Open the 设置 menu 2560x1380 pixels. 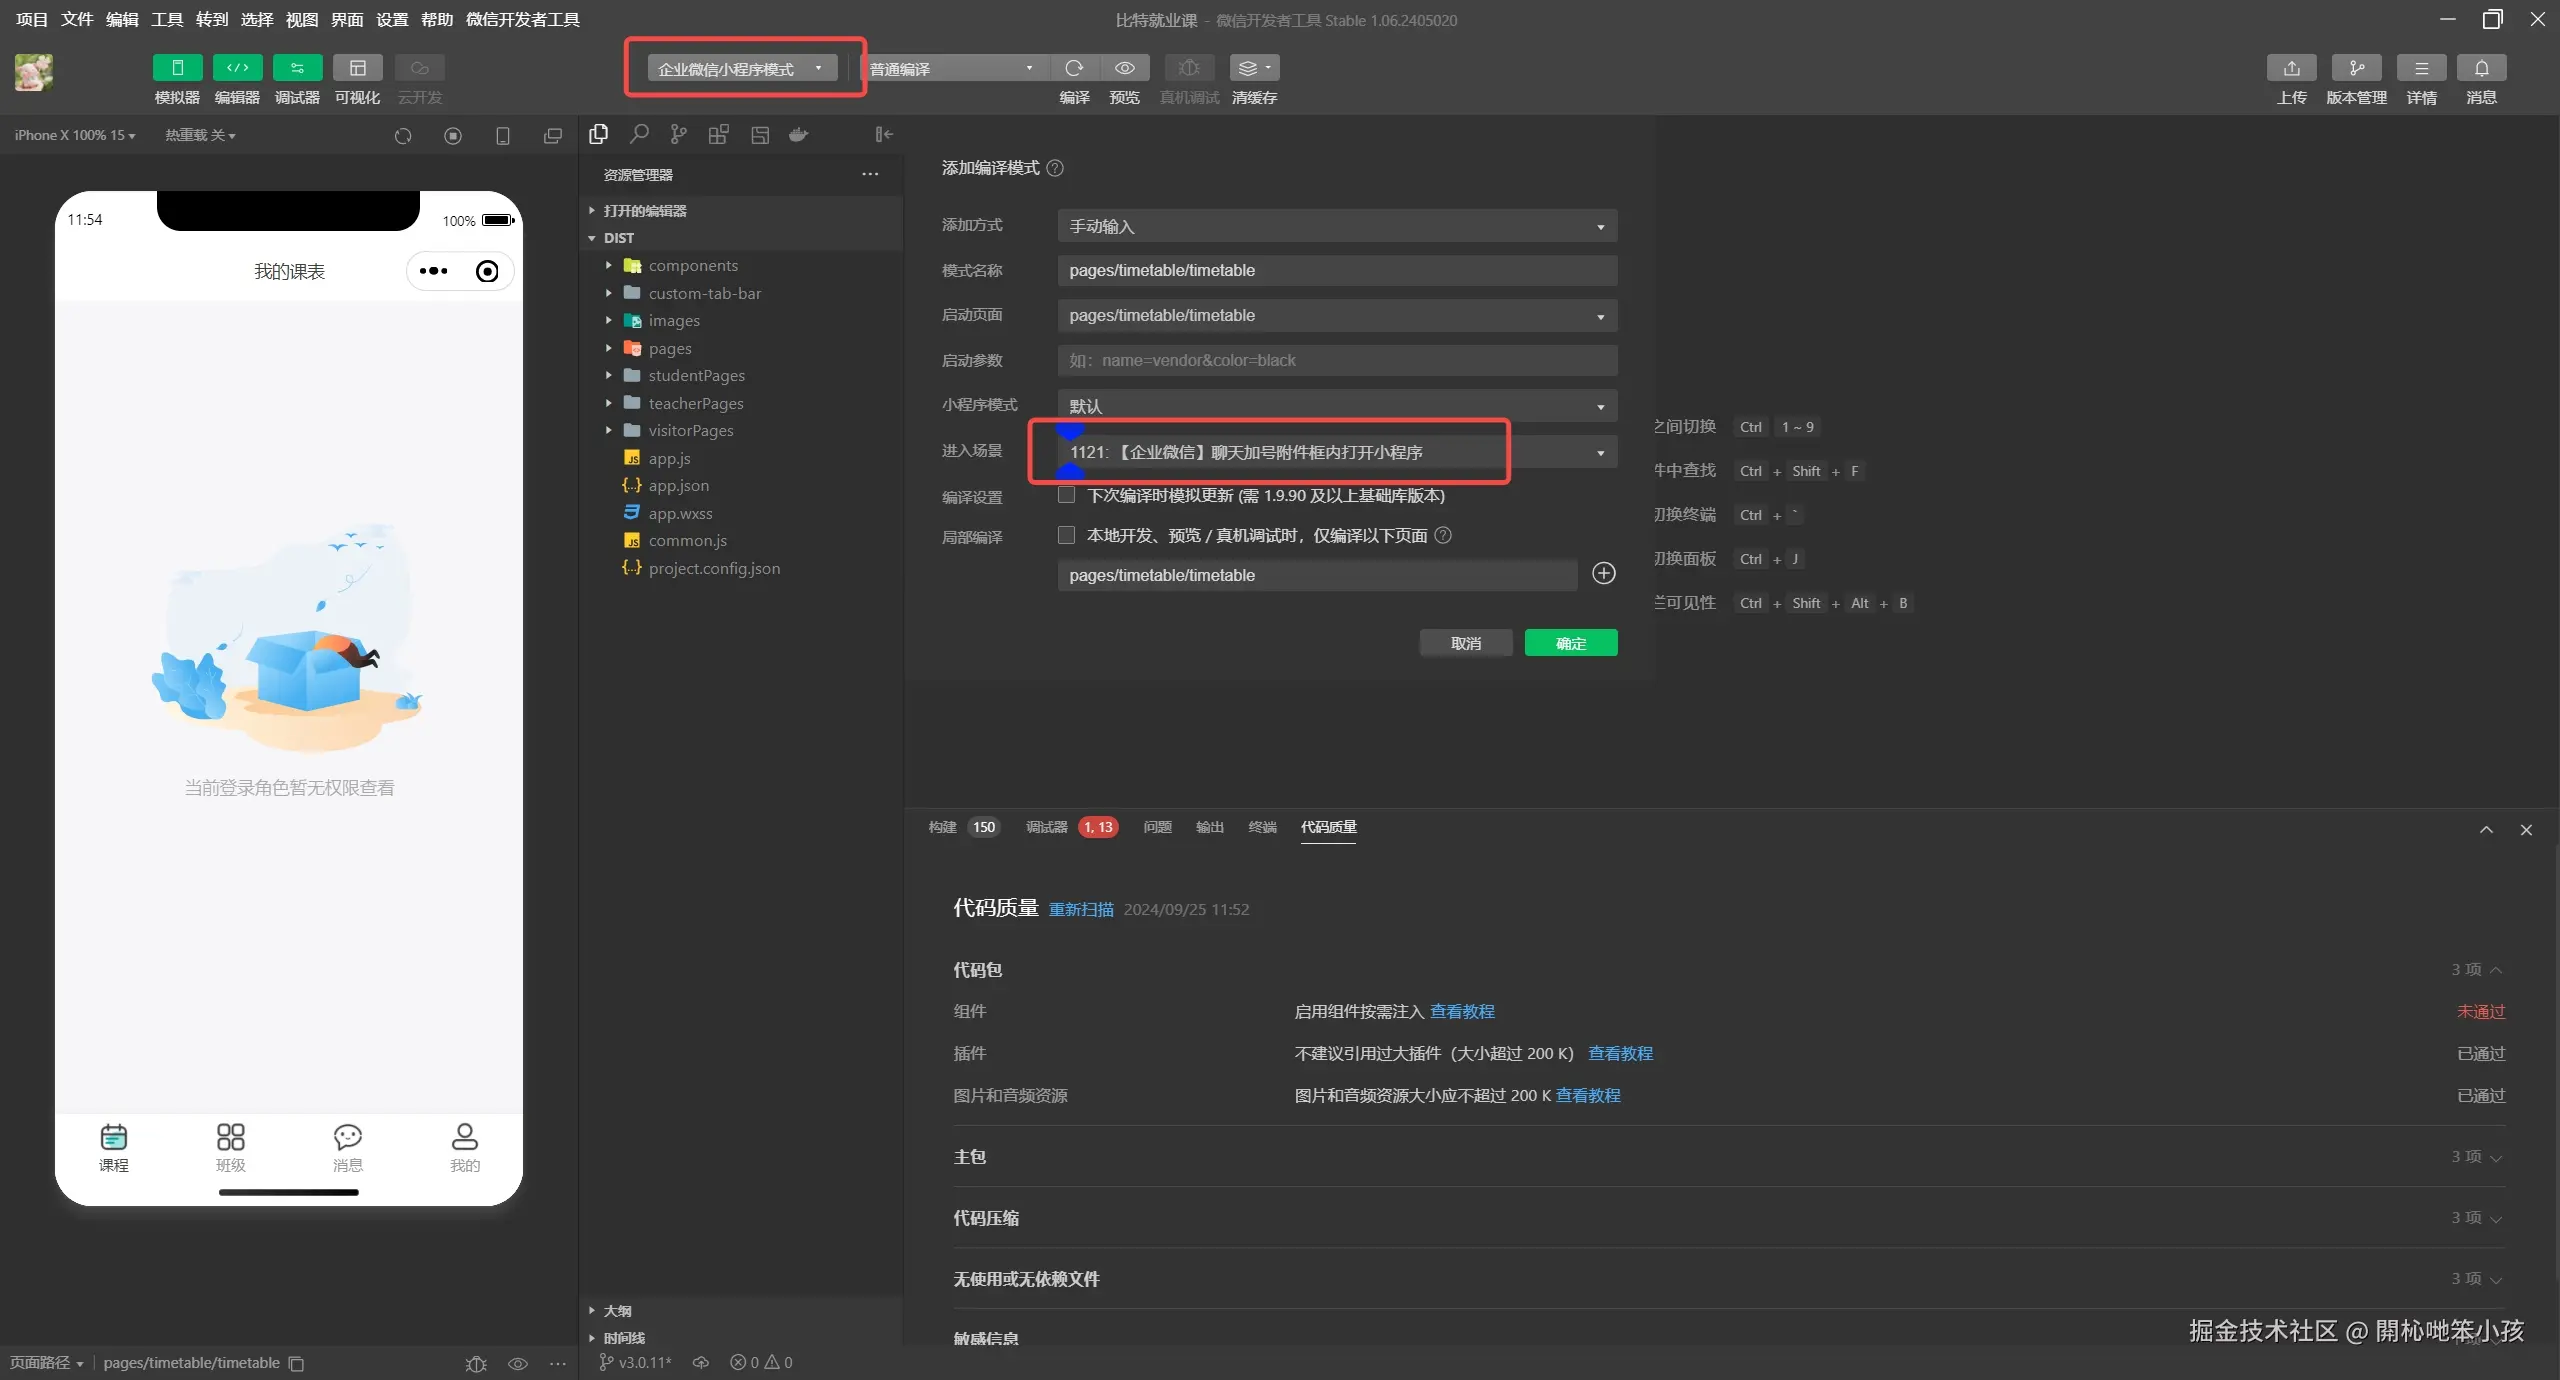(391, 19)
